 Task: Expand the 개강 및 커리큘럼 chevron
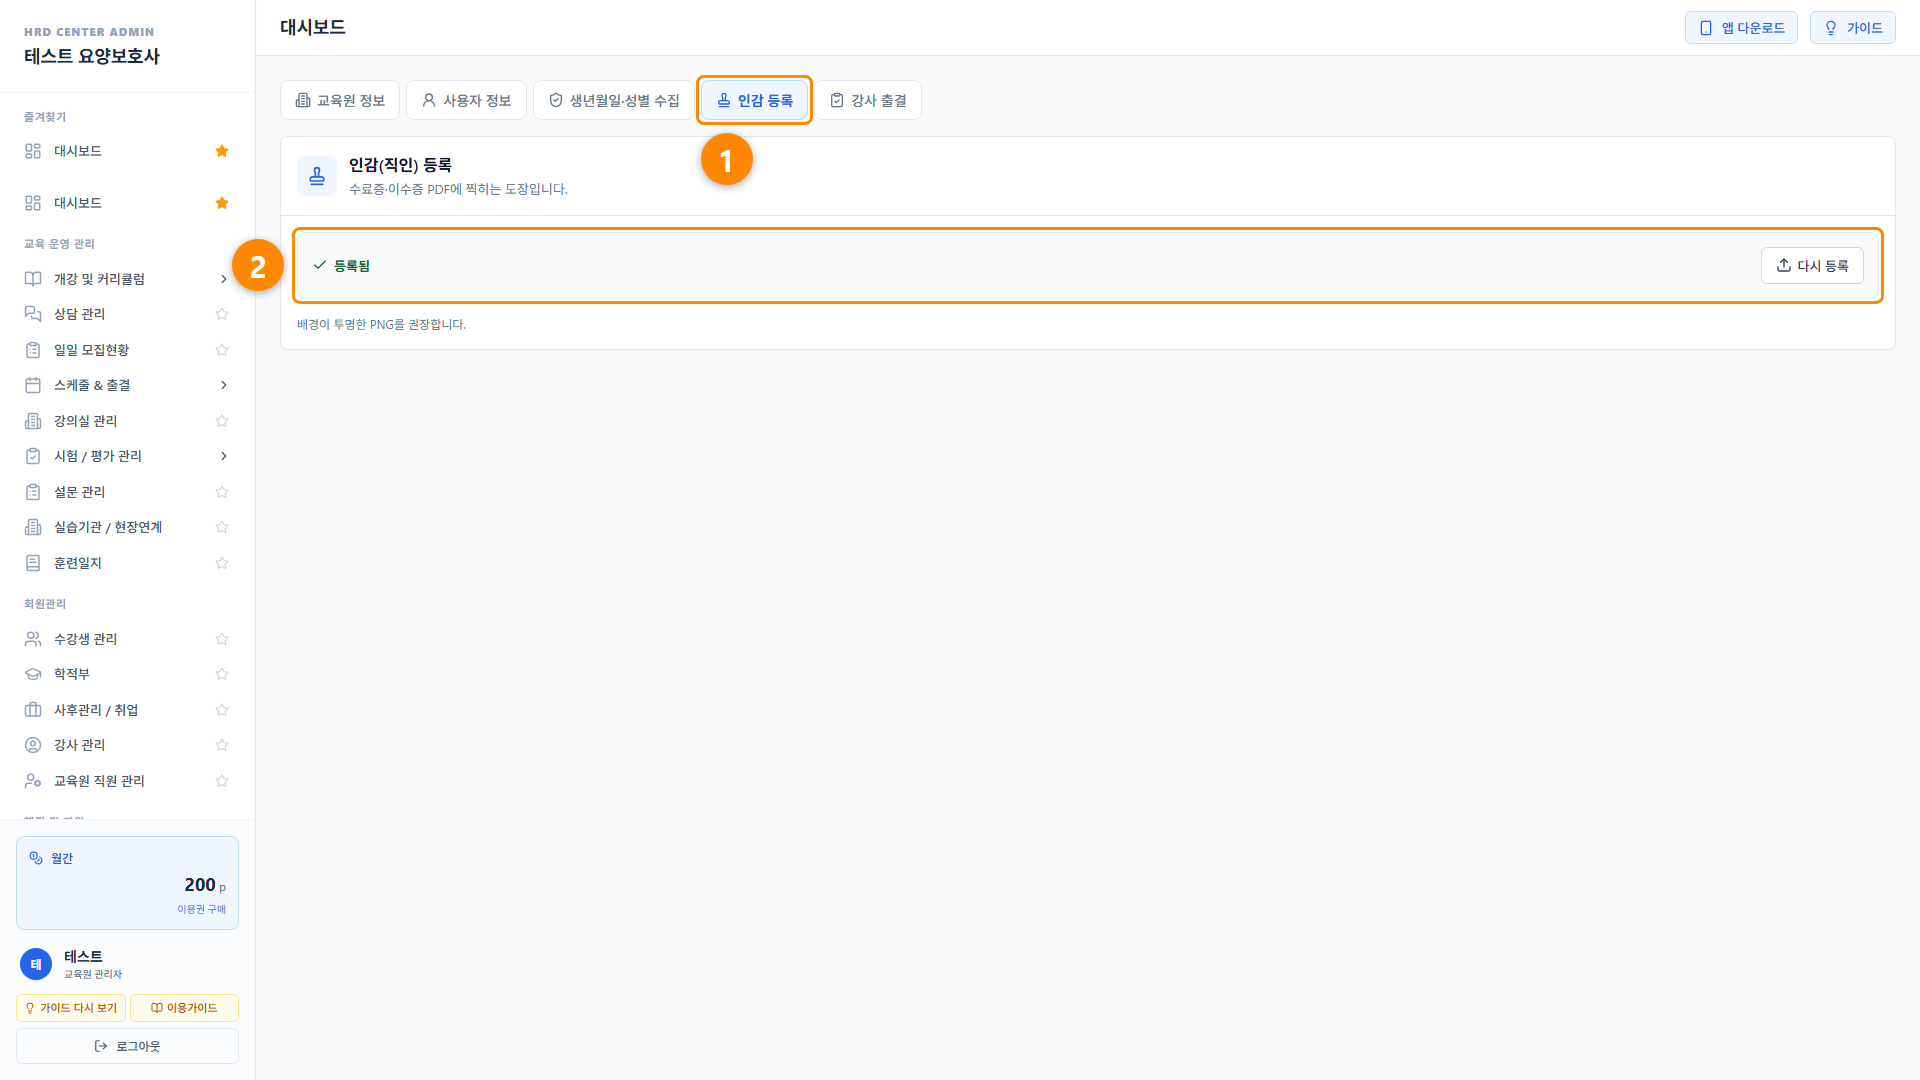pyautogui.click(x=223, y=279)
